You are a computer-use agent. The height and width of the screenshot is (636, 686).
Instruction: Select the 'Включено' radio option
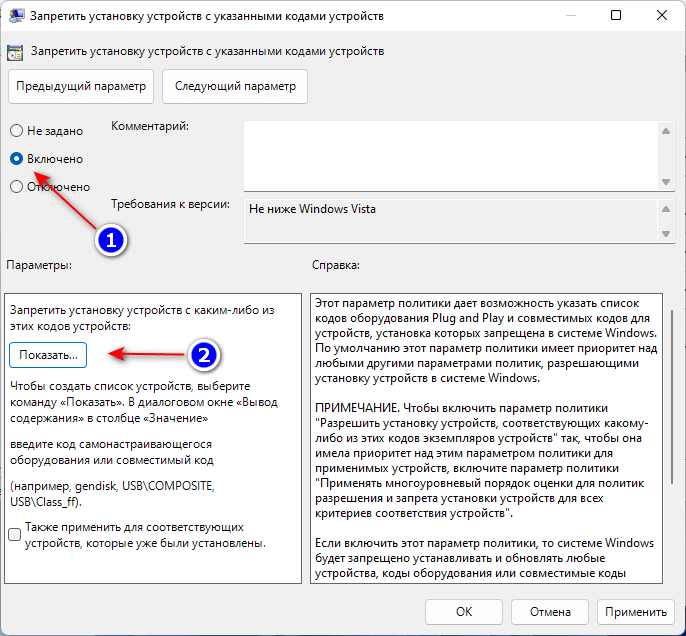(x=16, y=159)
